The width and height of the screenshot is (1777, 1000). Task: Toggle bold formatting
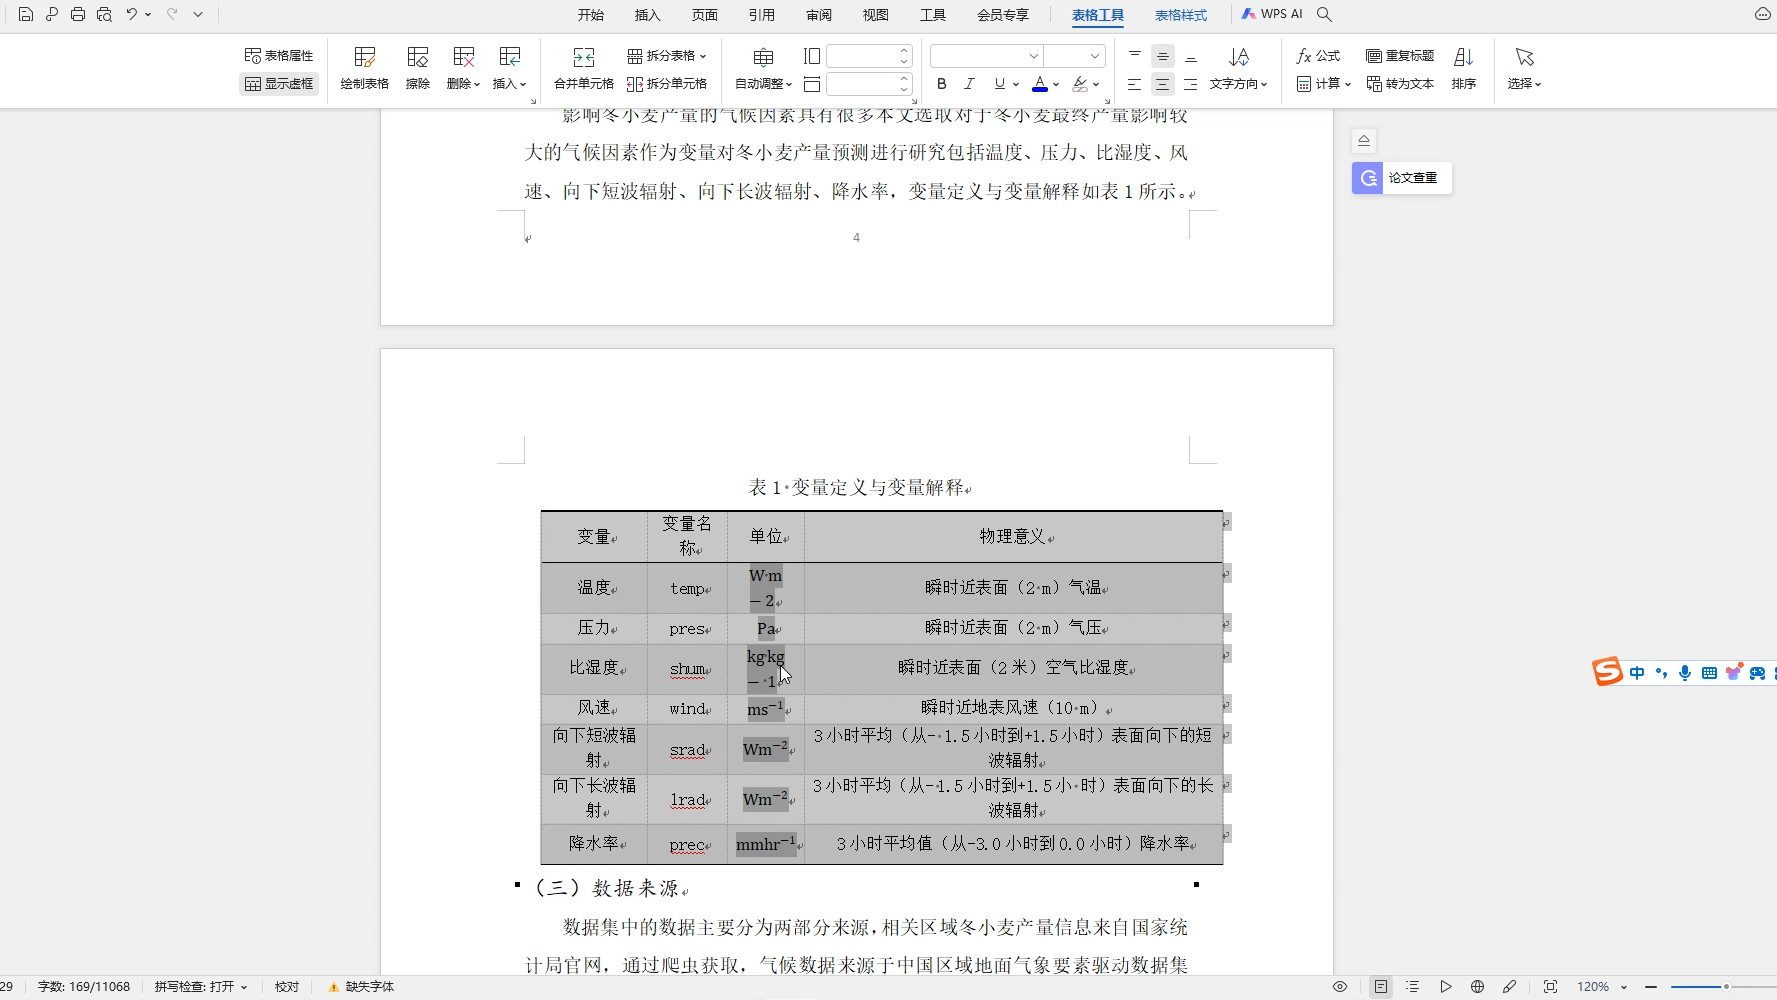[x=941, y=84]
